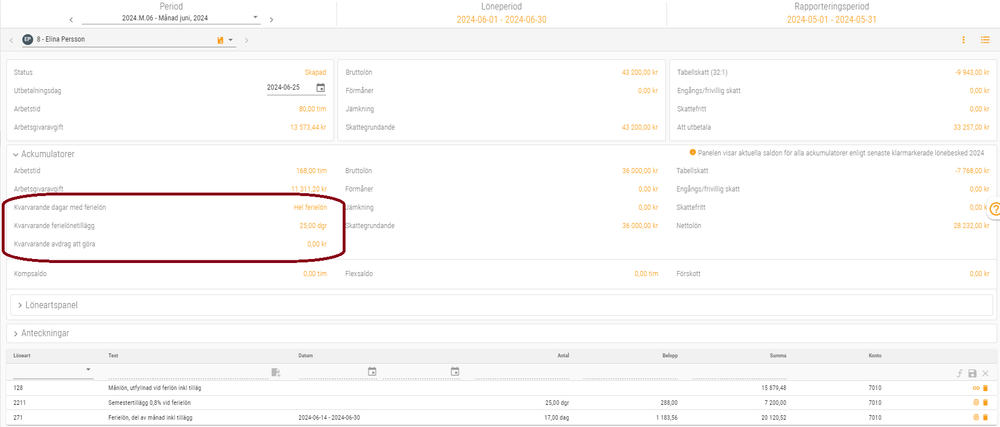Collapse the Ackumulatorer panel
The width and height of the screenshot is (1000, 427).
(x=16, y=154)
